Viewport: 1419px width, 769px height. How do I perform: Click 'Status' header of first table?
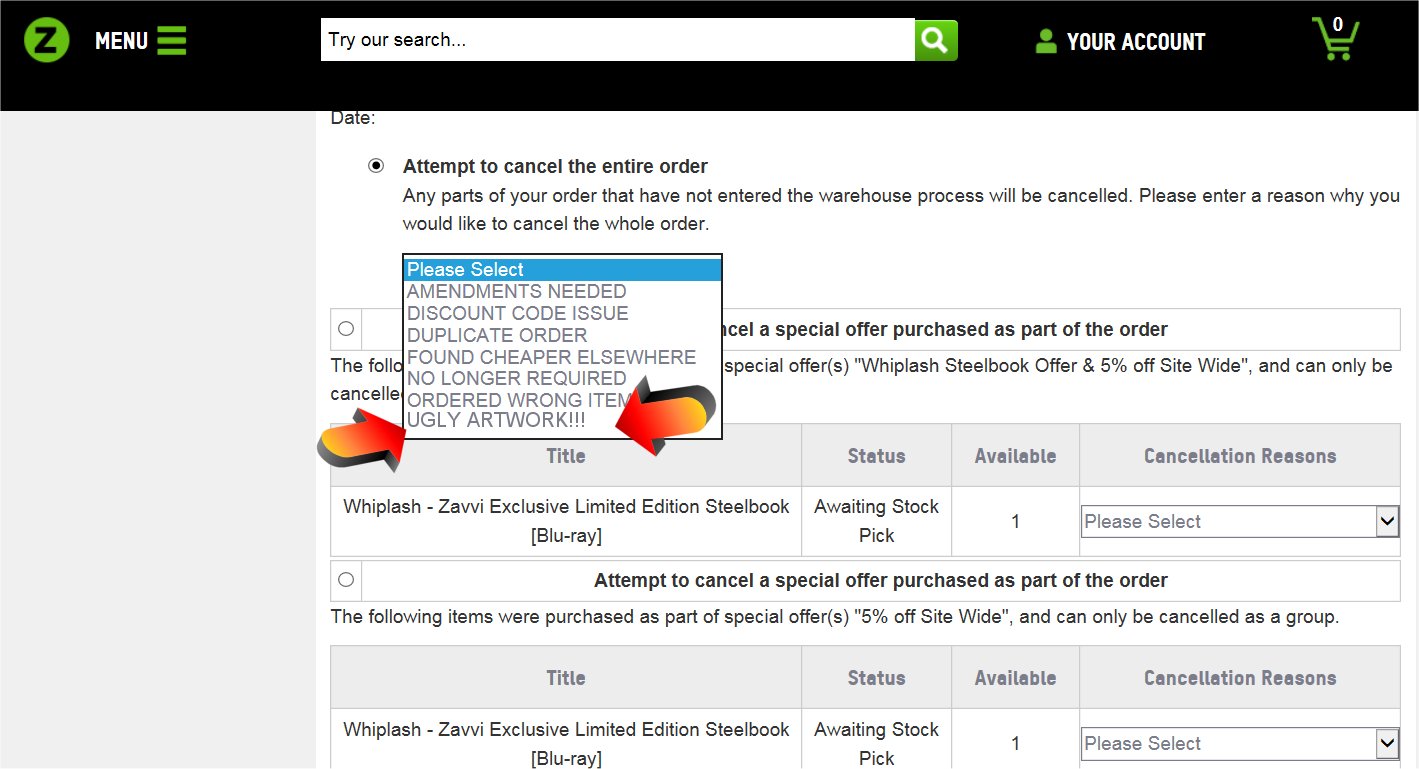click(x=876, y=456)
